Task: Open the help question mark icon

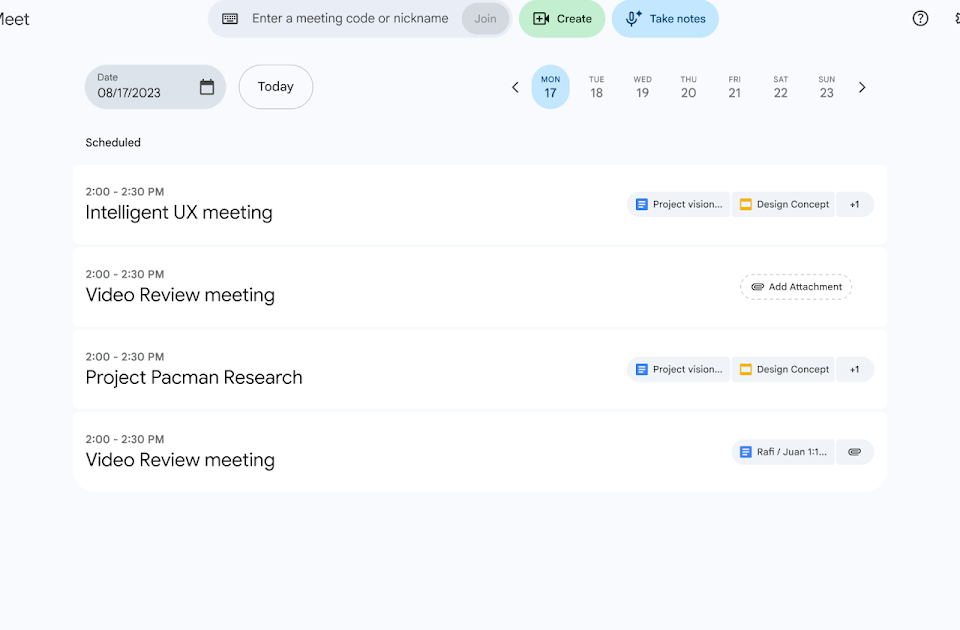Action: coord(920,18)
